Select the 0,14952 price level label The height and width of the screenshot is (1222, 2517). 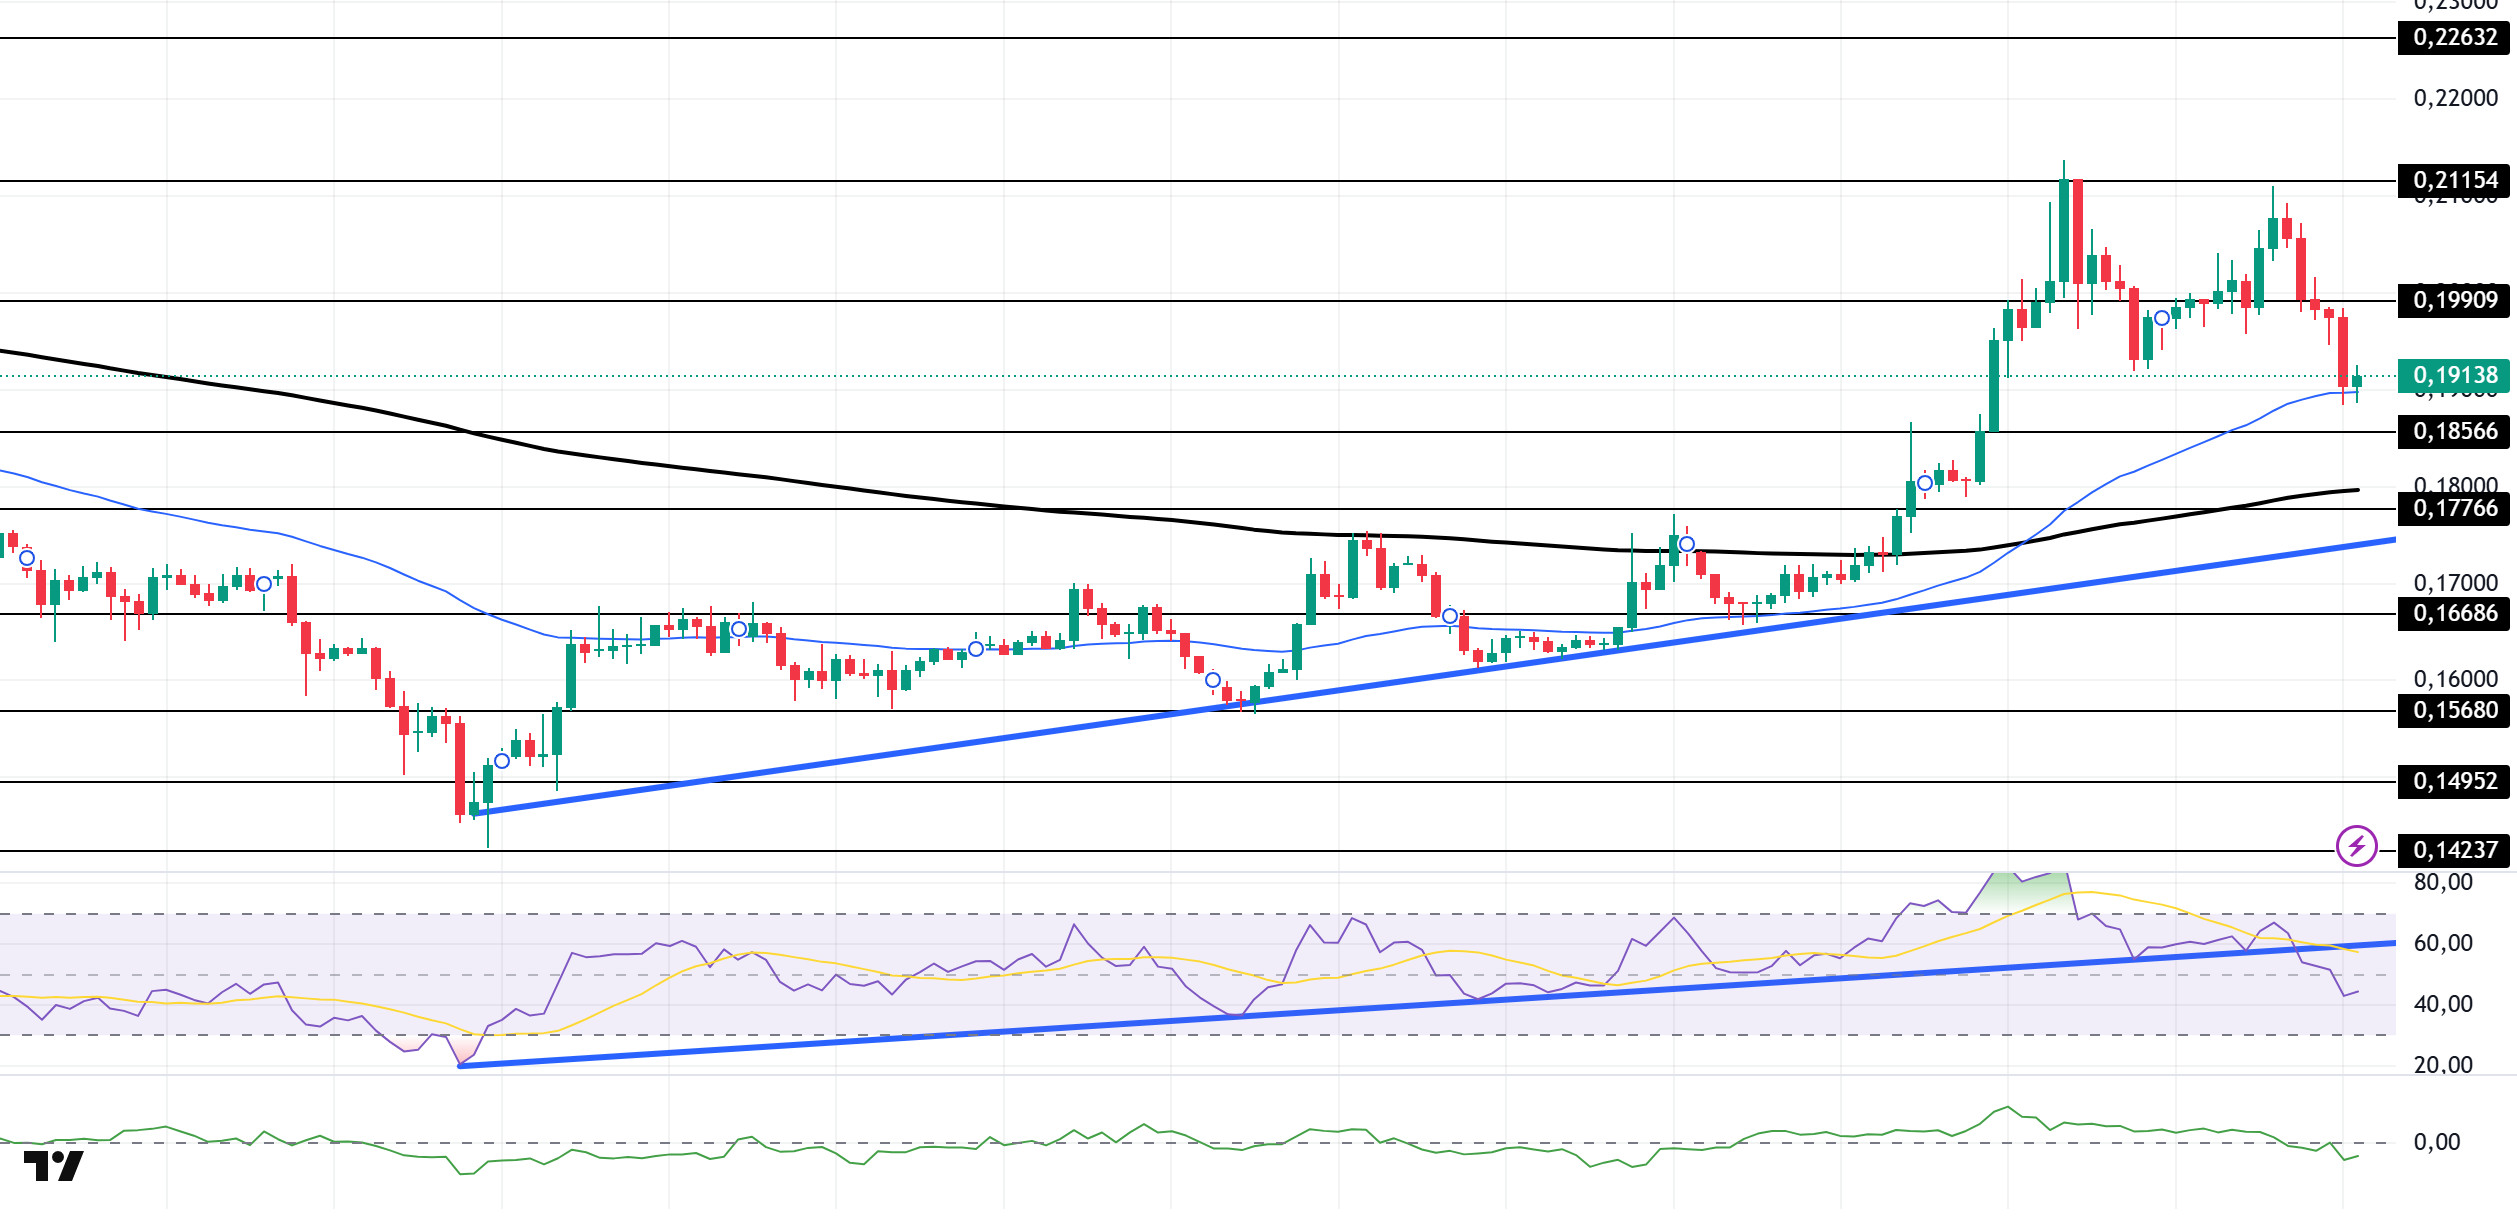tap(2454, 781)
